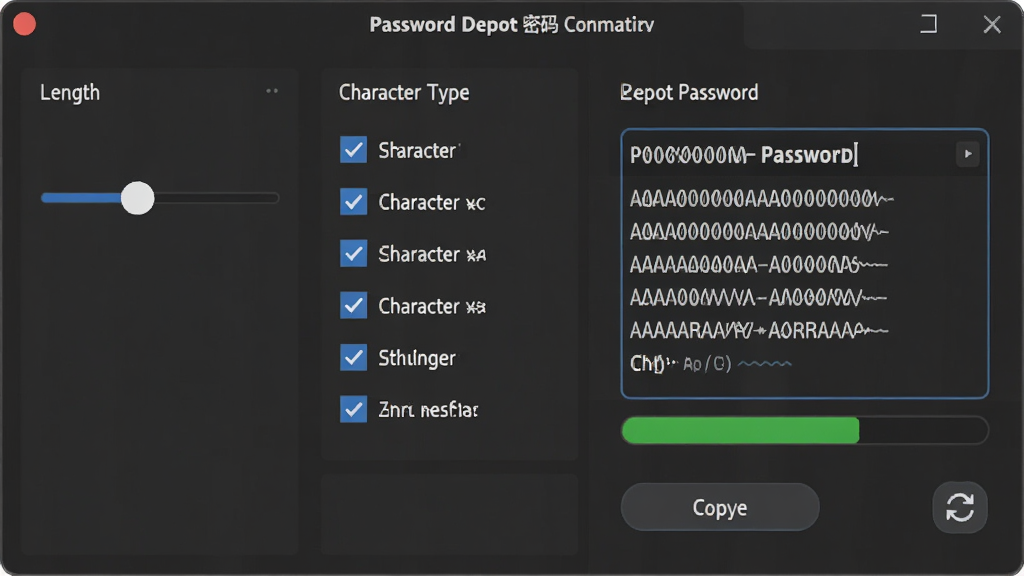Screen dimensions: 1024x576
Task: Disable the 'Sthunger' checkbox
Action: [353, 357]
